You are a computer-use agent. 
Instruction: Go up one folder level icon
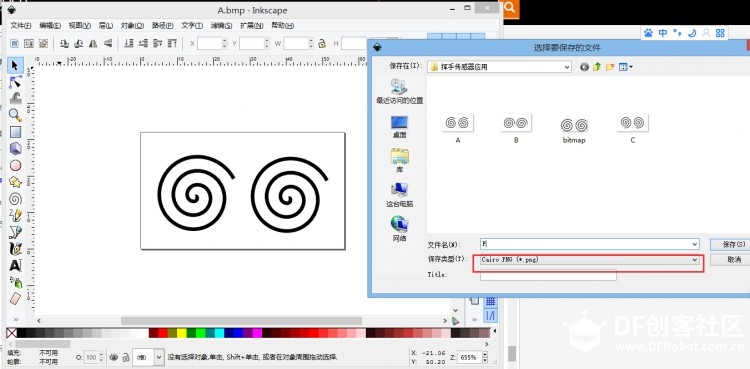(597, 67)
